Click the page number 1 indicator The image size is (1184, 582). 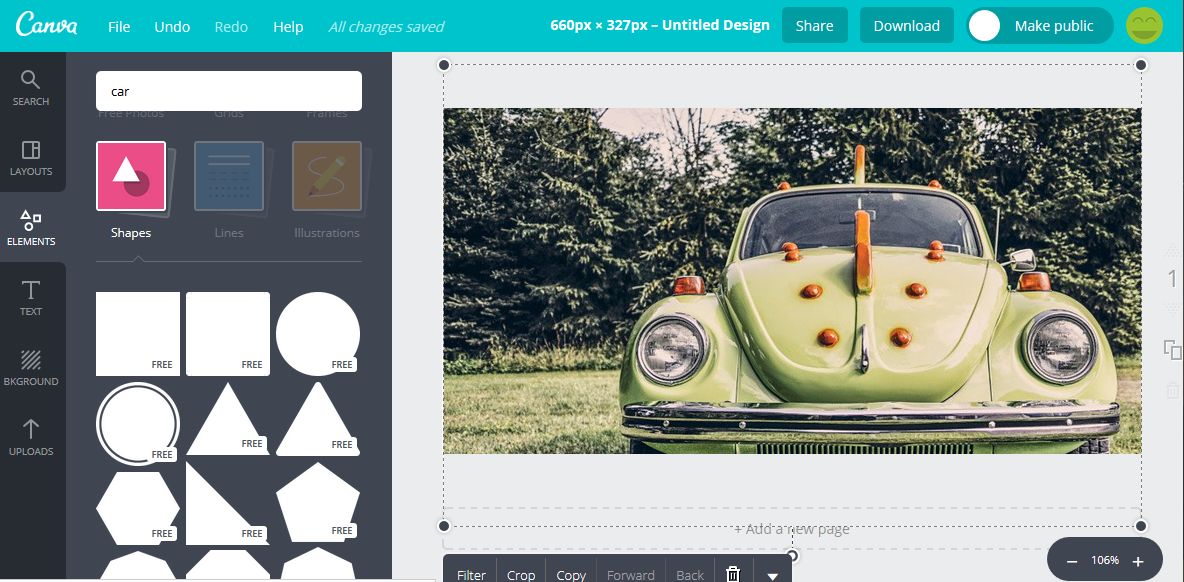[x=1172, y=279]
